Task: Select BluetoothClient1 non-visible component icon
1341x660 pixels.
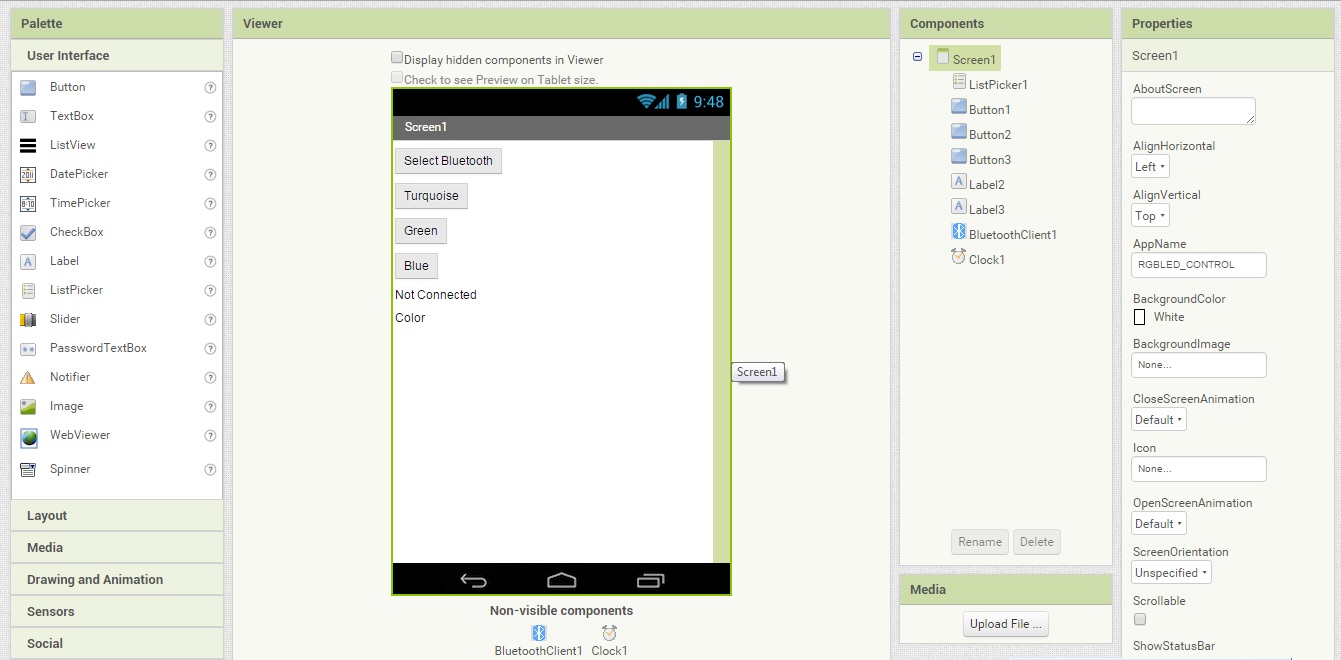Action: point(538,633)
